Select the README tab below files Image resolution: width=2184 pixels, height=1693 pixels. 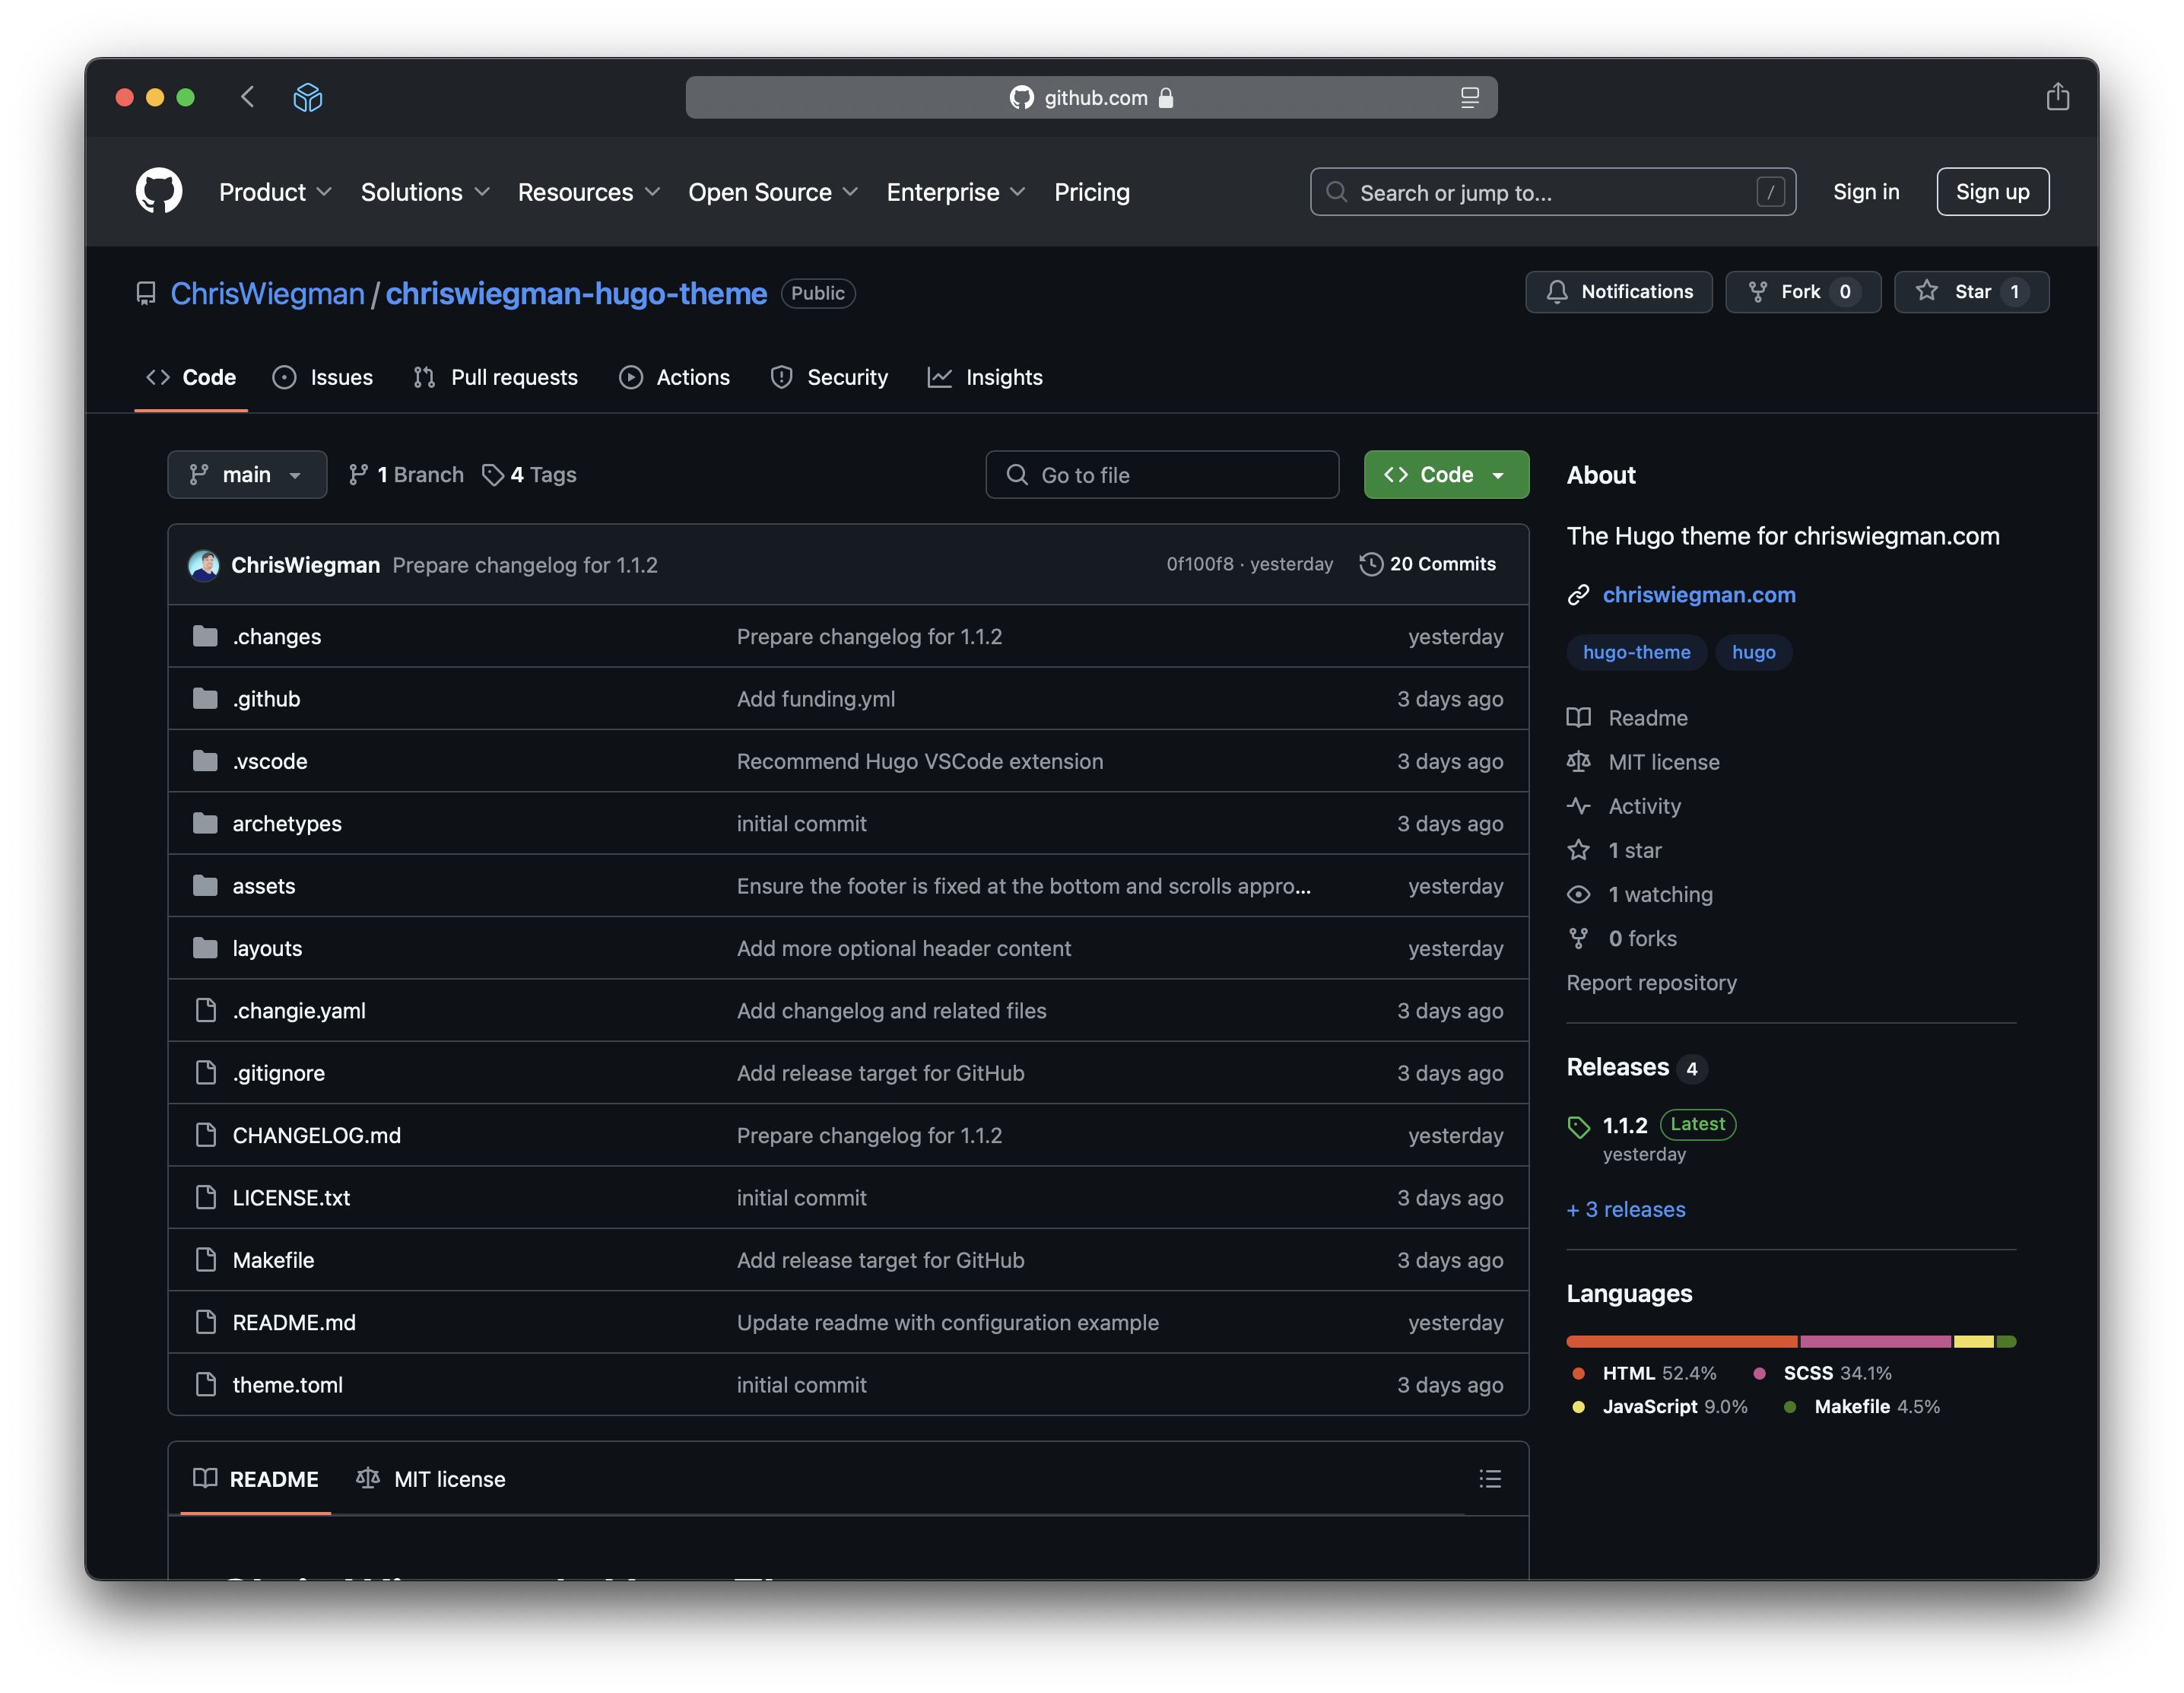[x=256, y=1479]
